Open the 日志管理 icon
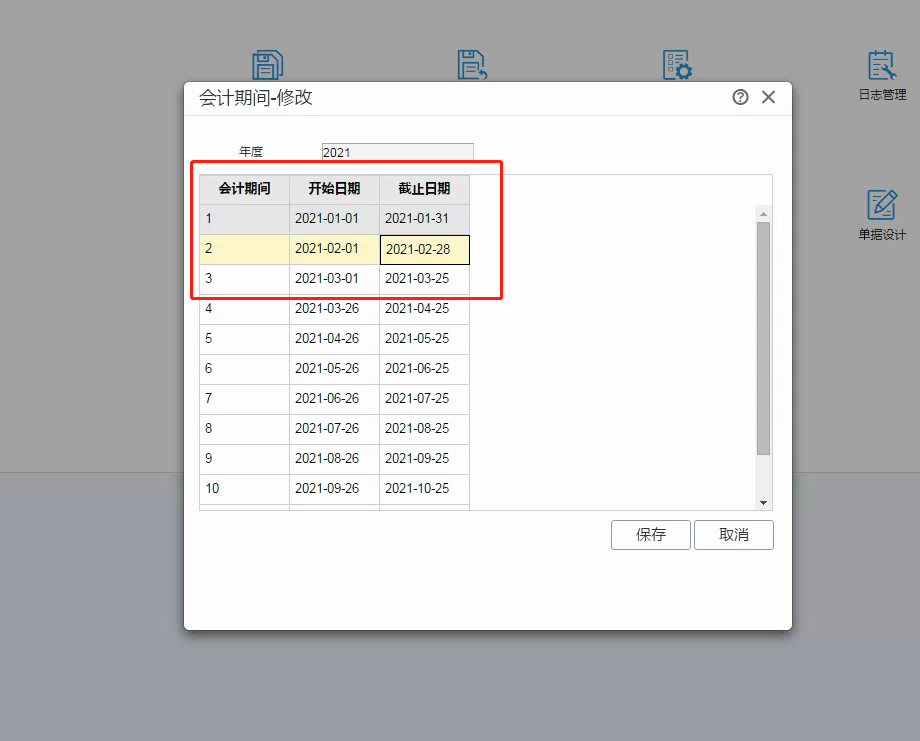The image size is (920, 741). (882, 75)
